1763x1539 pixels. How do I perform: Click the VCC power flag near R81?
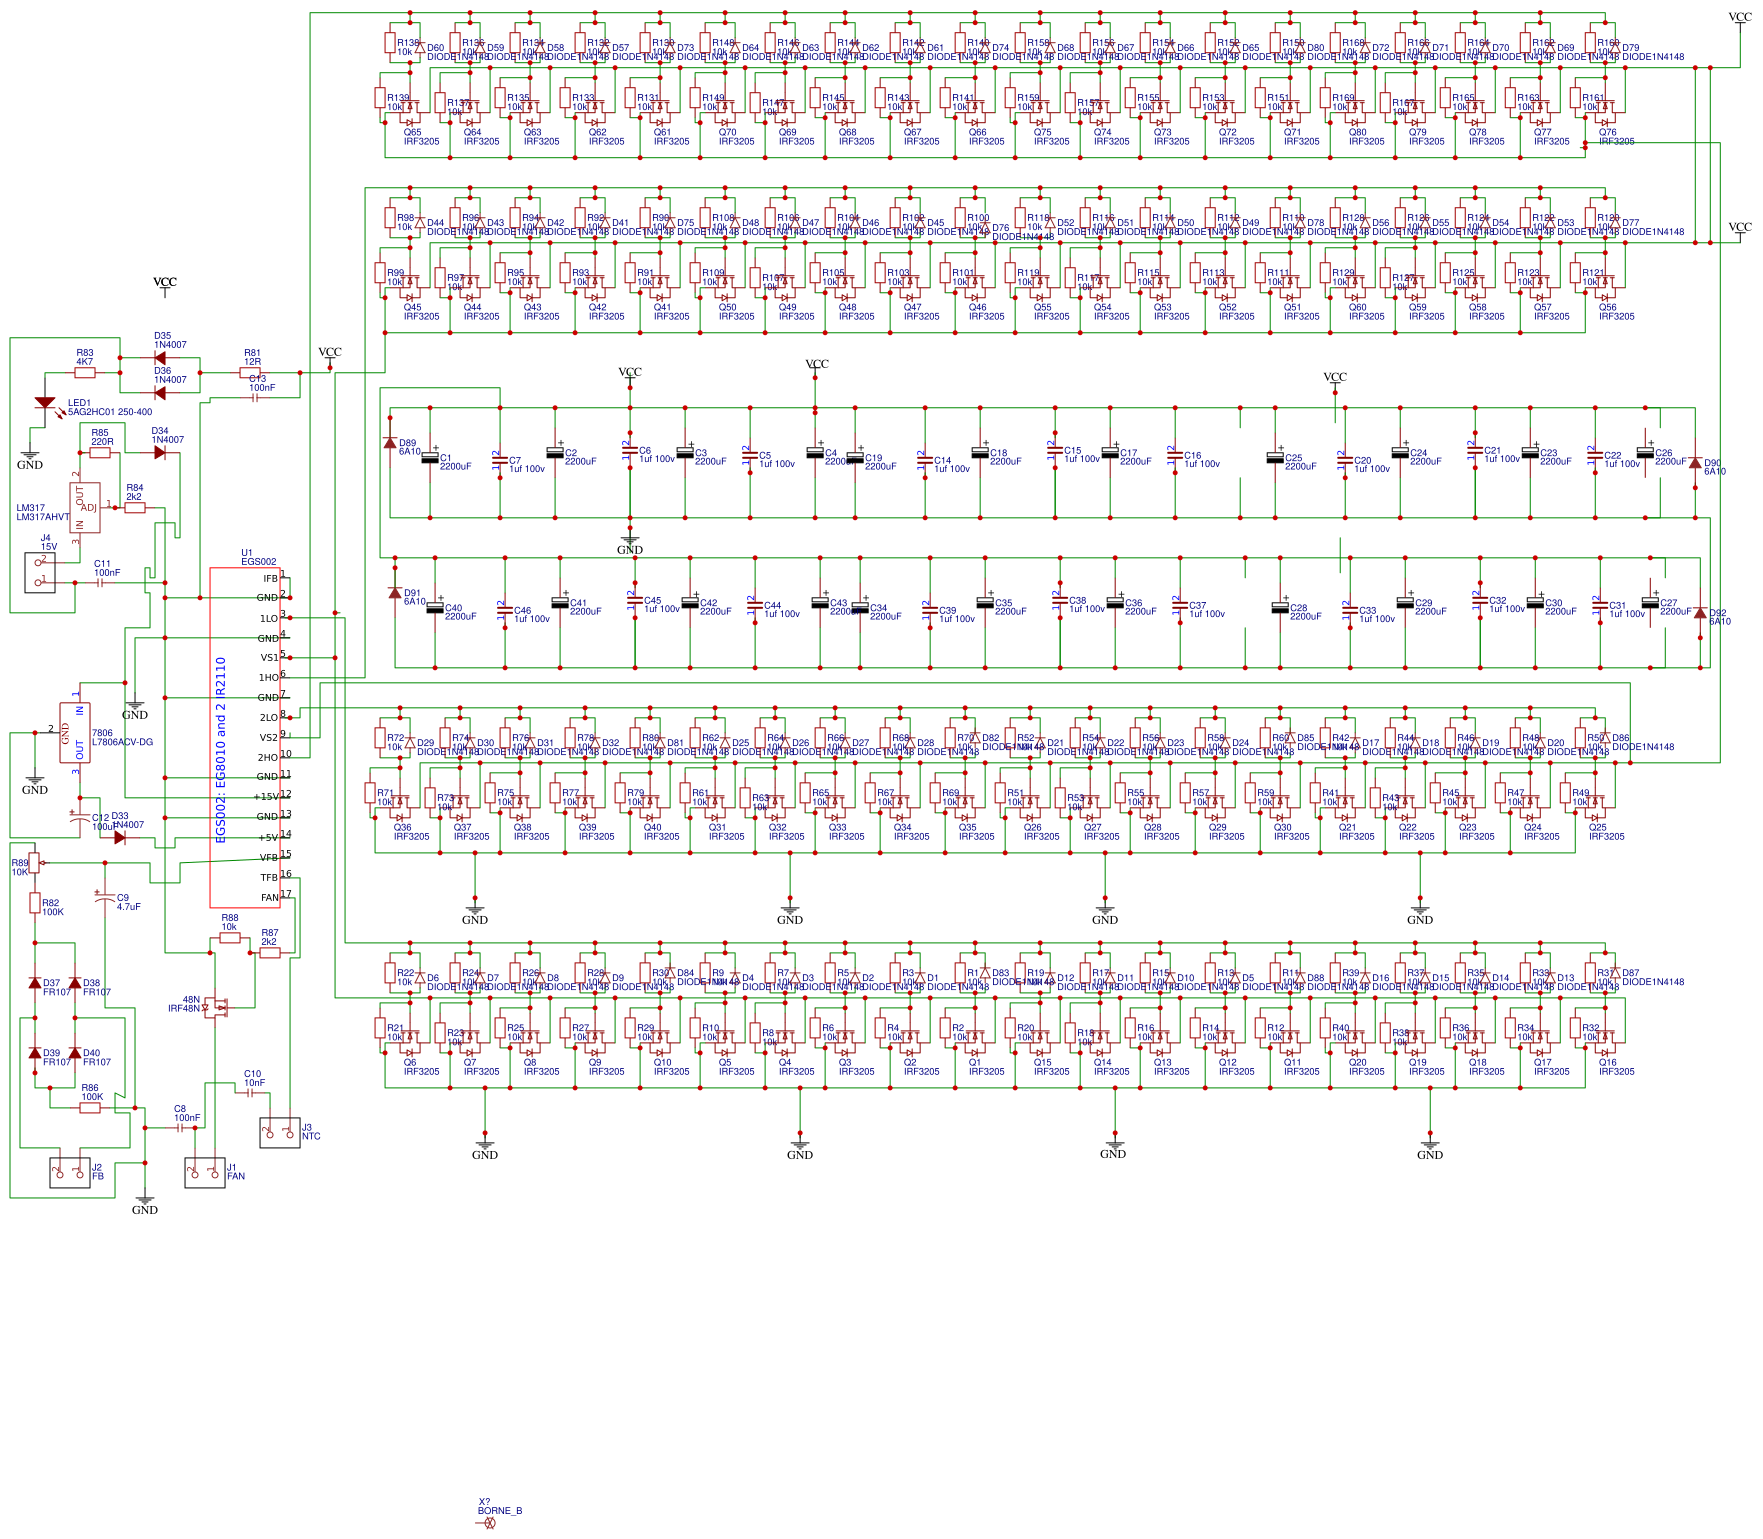click(328, 356)
